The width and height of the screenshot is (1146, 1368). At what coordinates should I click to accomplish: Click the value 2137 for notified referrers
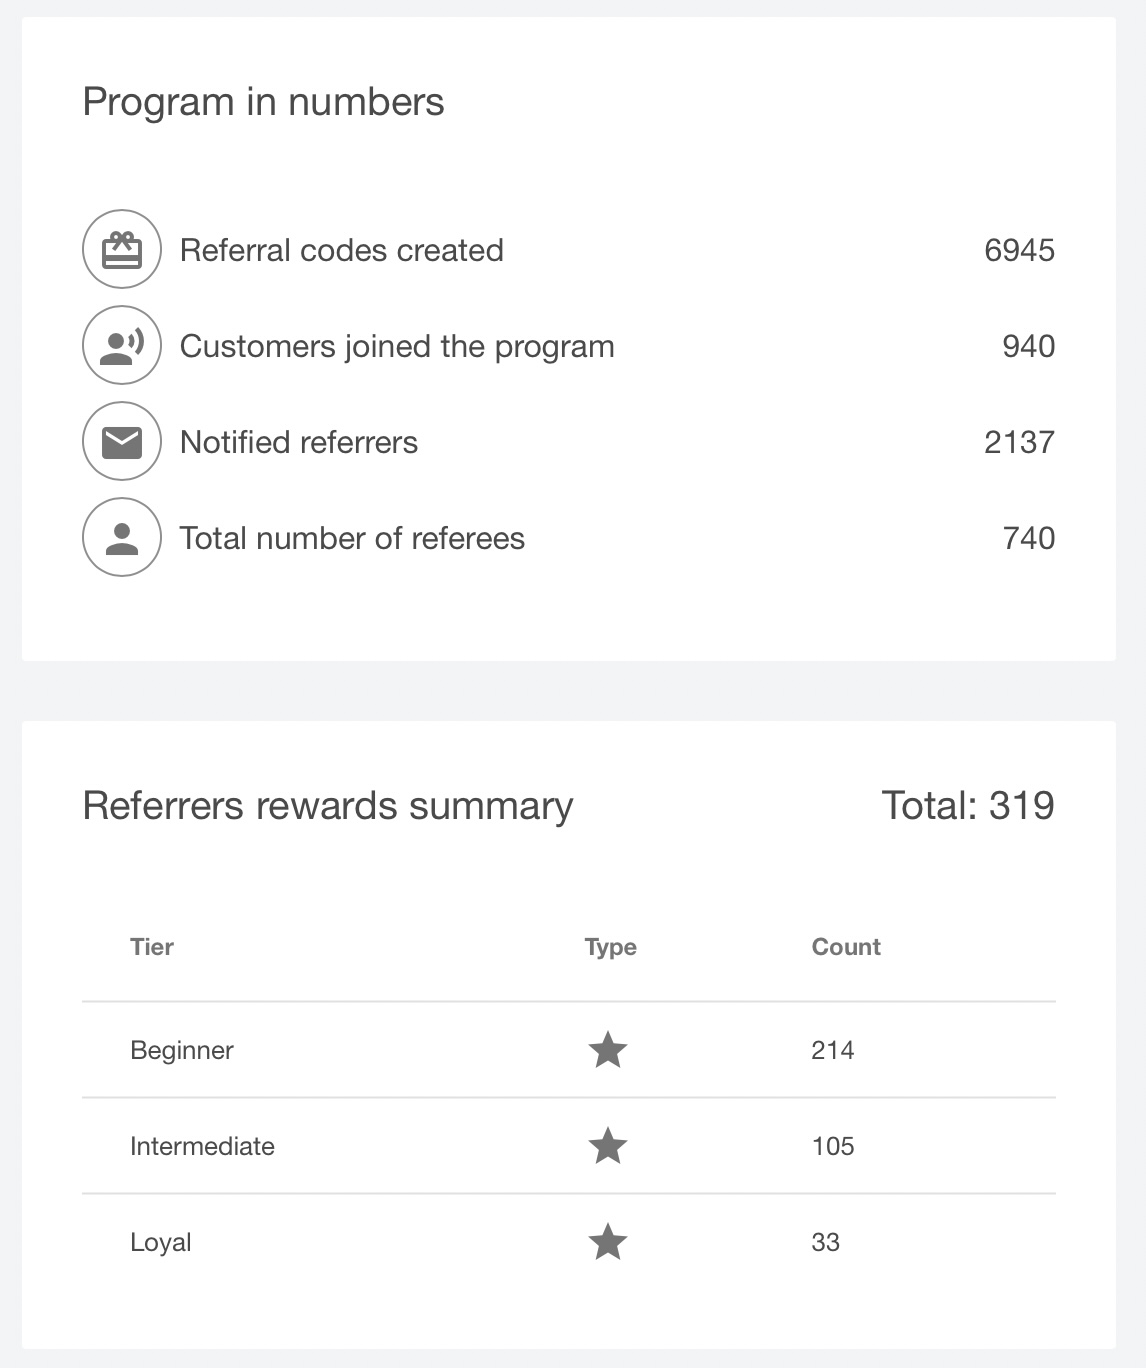click(1020, 441)
